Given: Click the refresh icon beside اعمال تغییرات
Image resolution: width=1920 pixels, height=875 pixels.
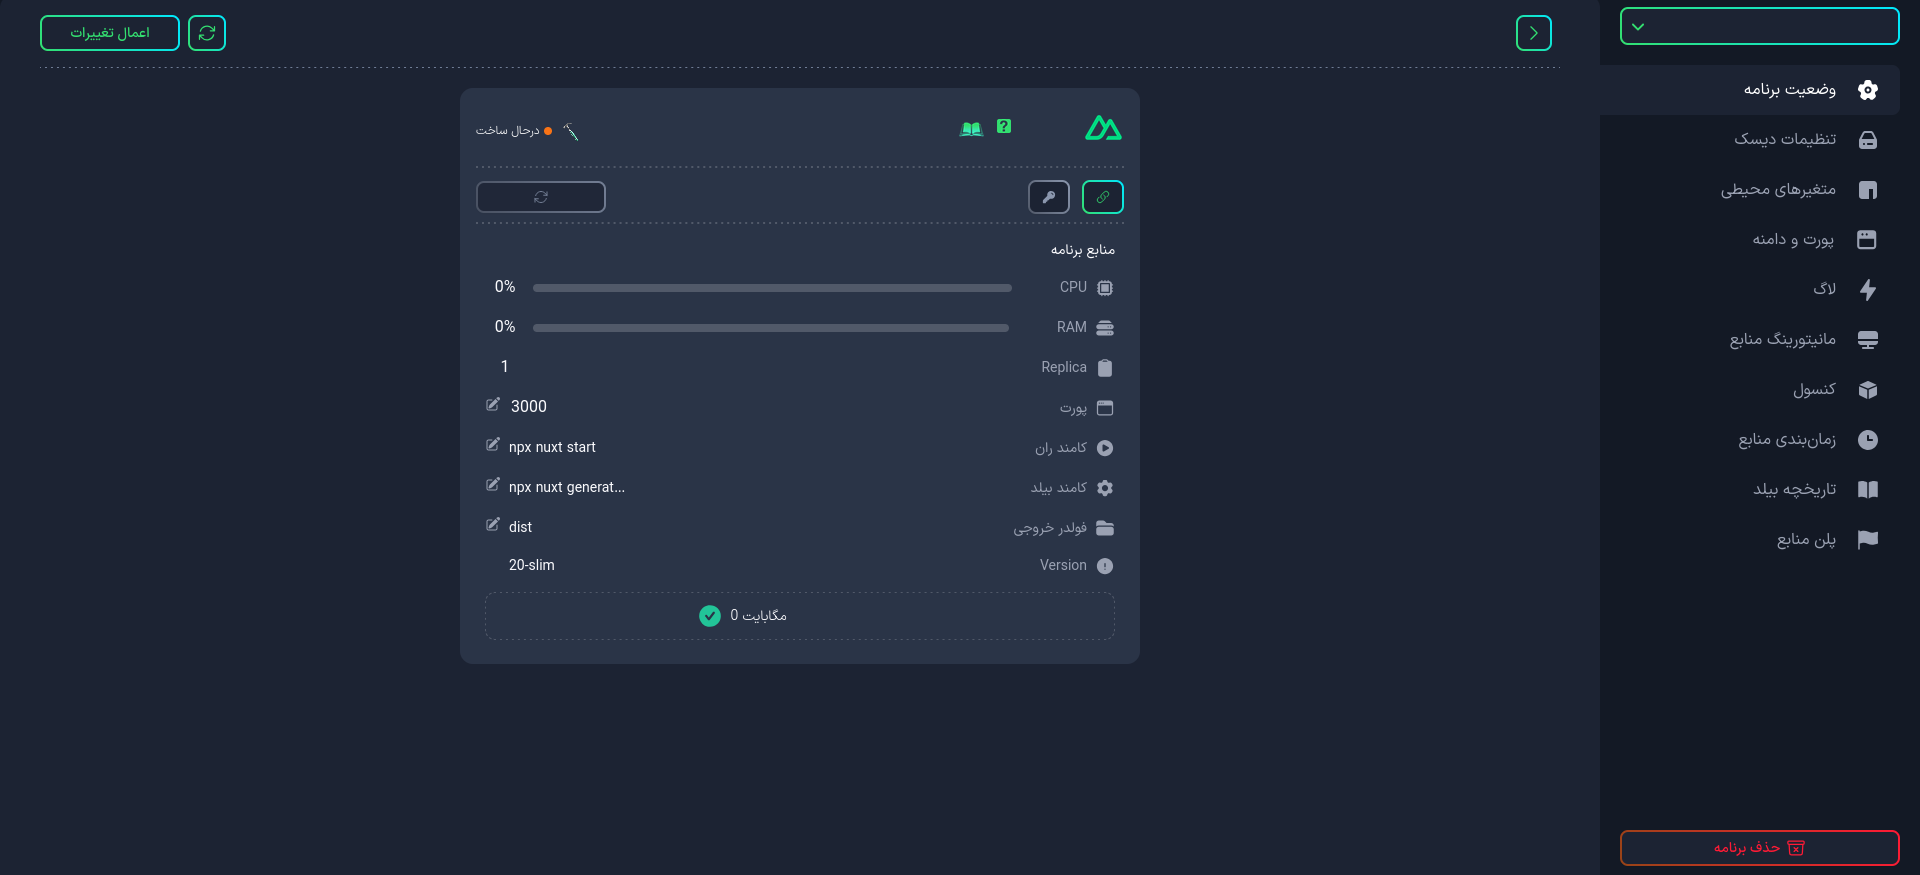Looking at the screenshot, I should pyautogui.click(x=207, y=33).
